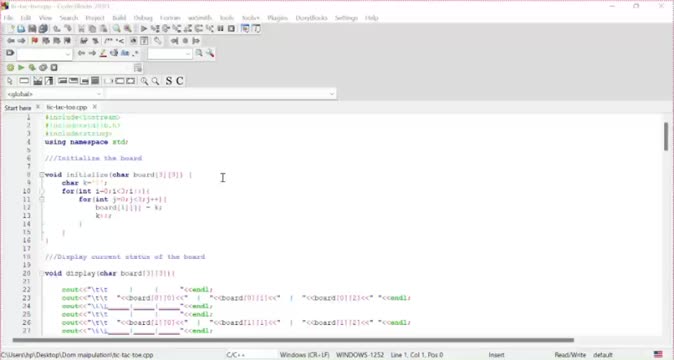This screenshot has height=360, width=674.
Task: Switch to the Start here tab
Action: (18, 107)
